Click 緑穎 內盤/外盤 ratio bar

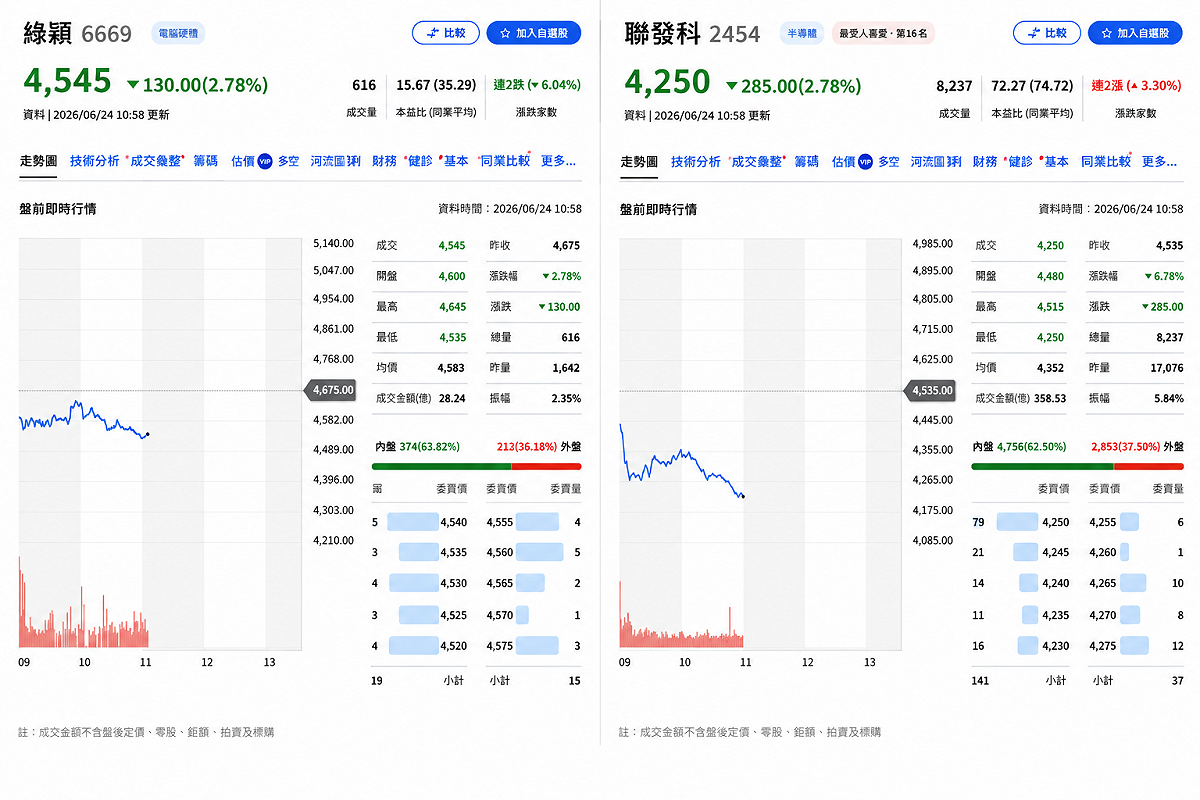[x=476, y=466]
